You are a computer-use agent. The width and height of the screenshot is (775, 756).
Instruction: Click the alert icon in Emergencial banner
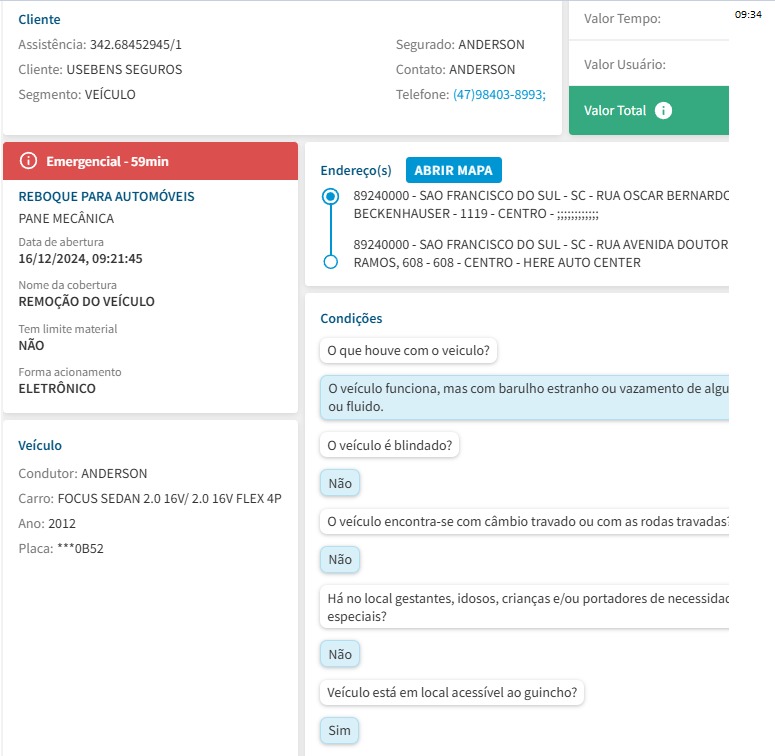coord(28,161)
